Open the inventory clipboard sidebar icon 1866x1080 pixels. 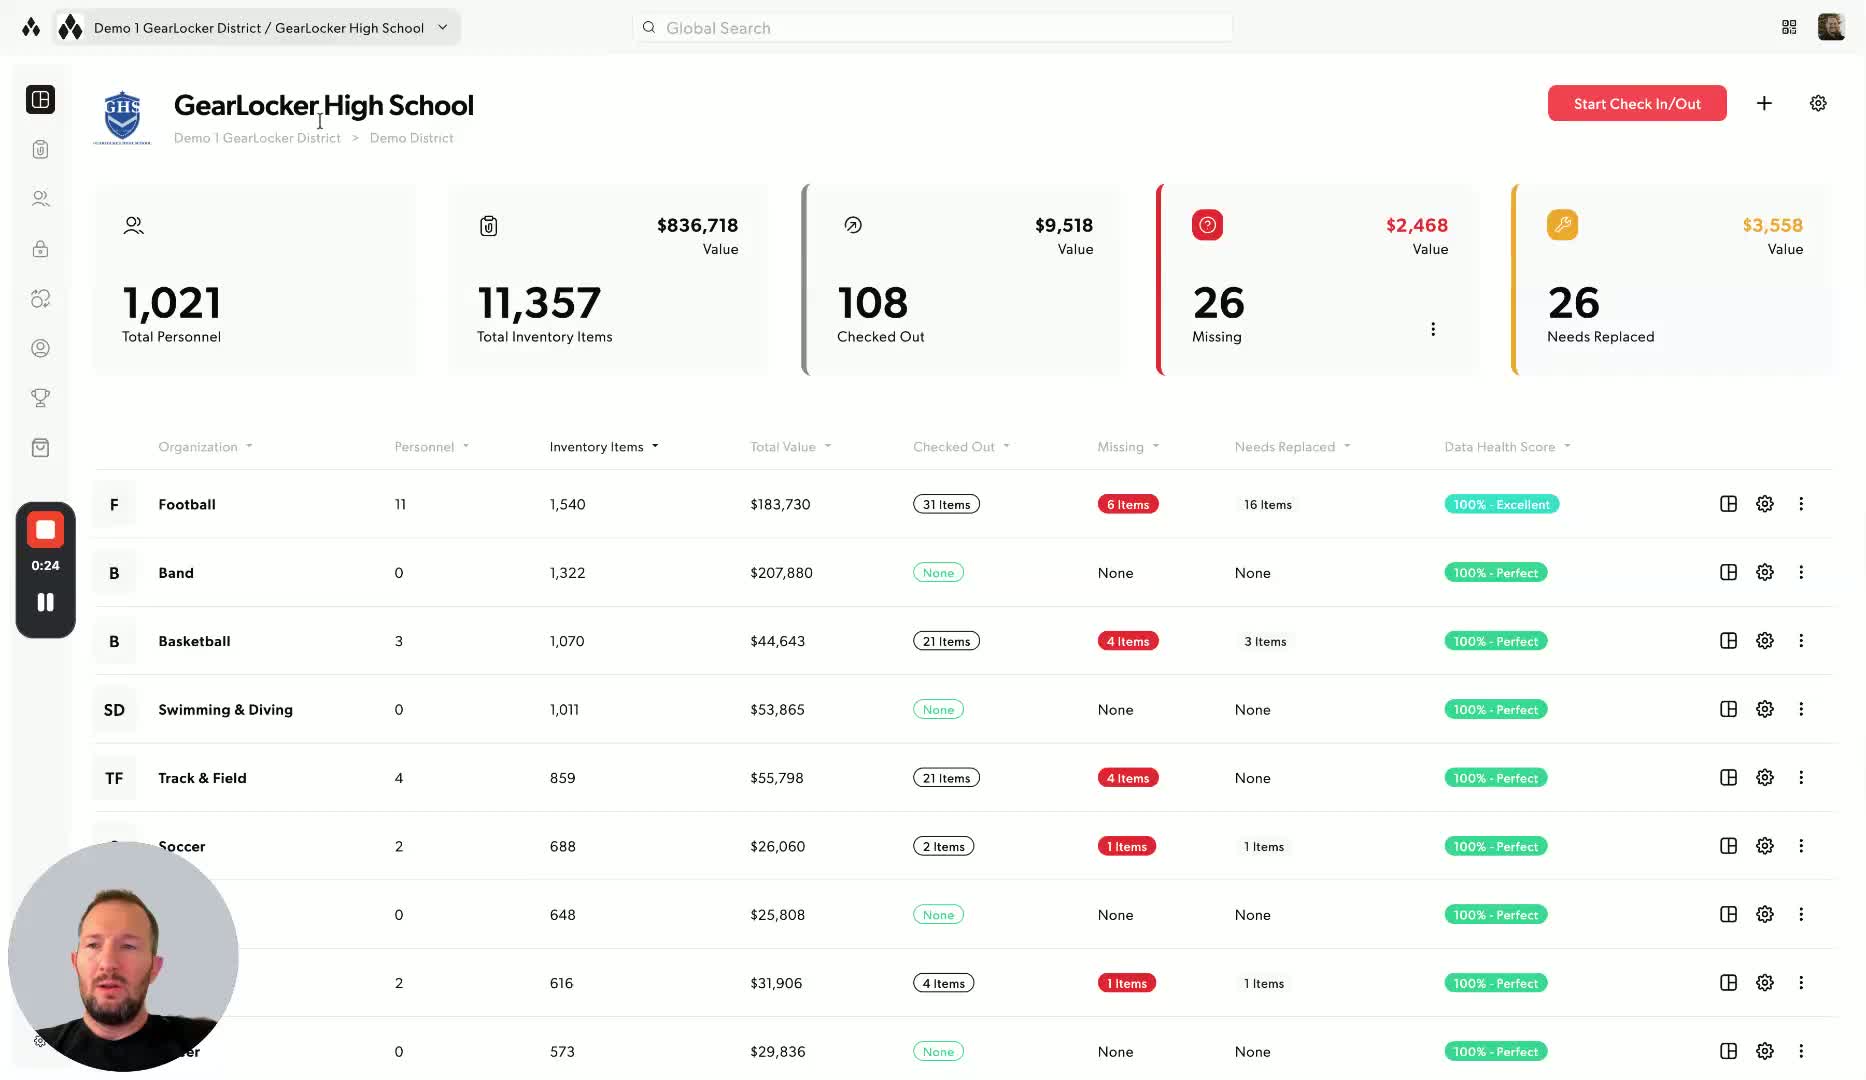point(40,149)
